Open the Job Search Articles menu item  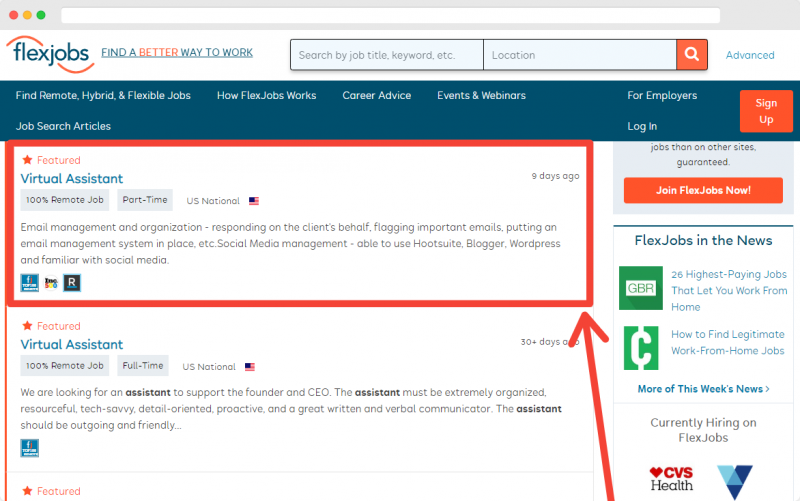click(63, 126)
